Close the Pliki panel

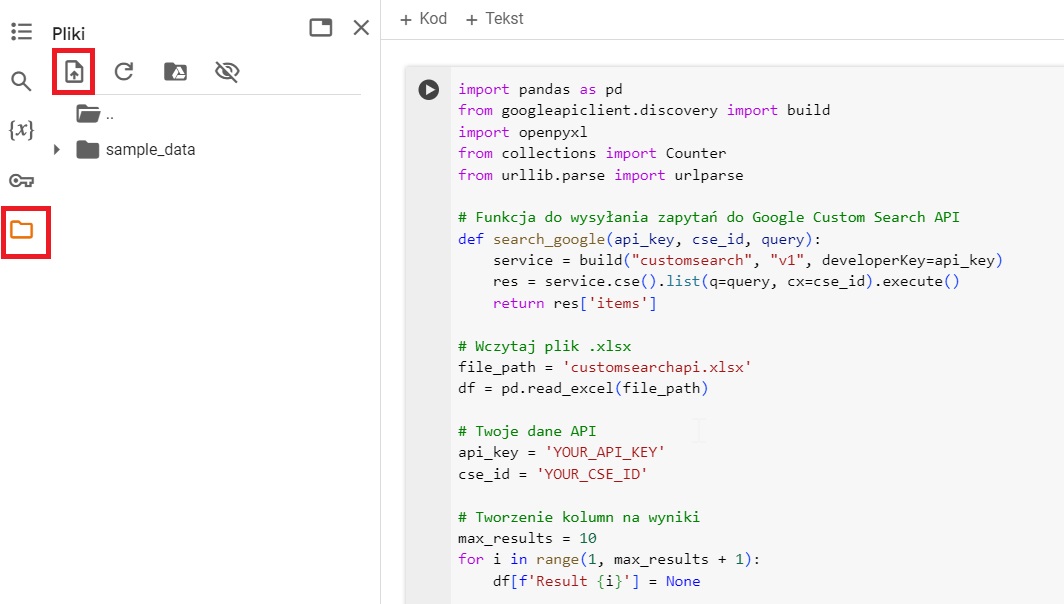tap(360, 28)
